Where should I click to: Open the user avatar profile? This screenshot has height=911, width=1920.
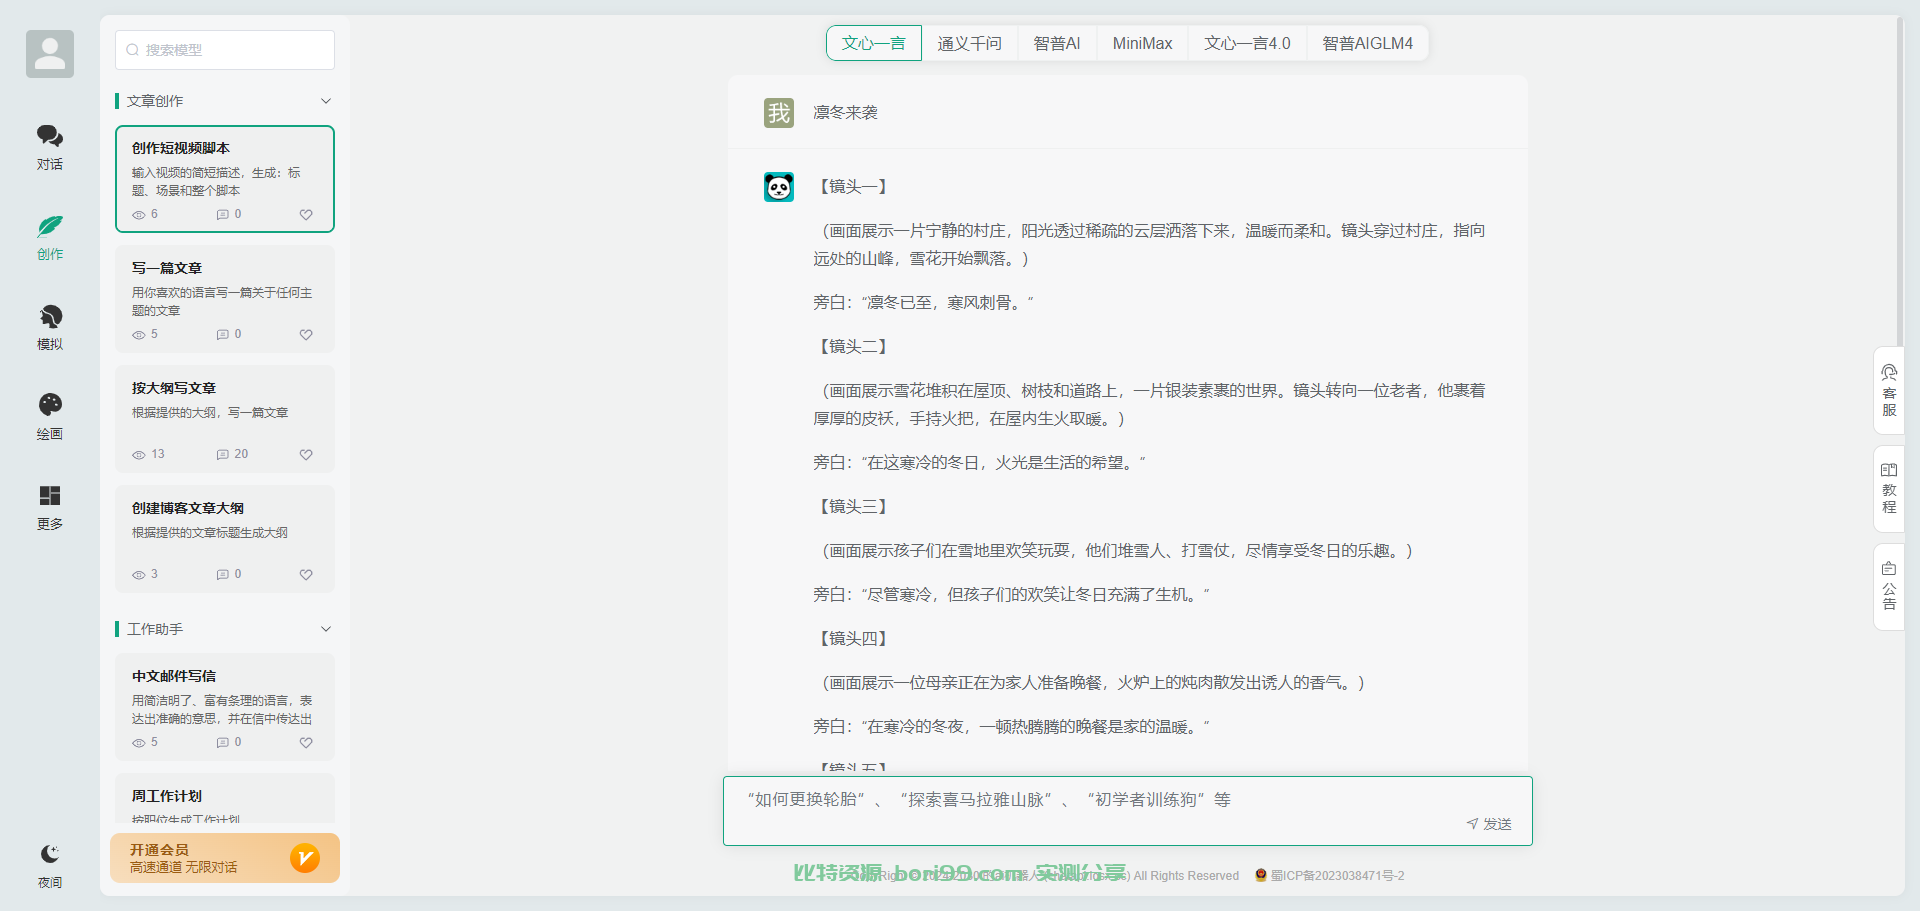click(x=50, y=54)
